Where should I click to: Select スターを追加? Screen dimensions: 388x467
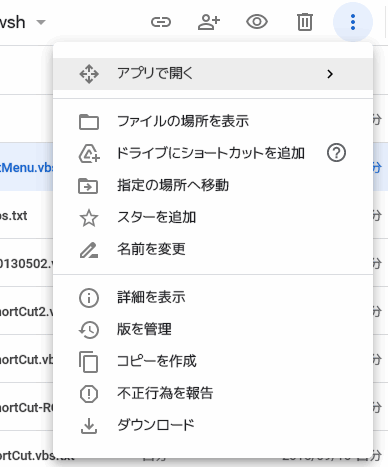(x=213, y=217)
